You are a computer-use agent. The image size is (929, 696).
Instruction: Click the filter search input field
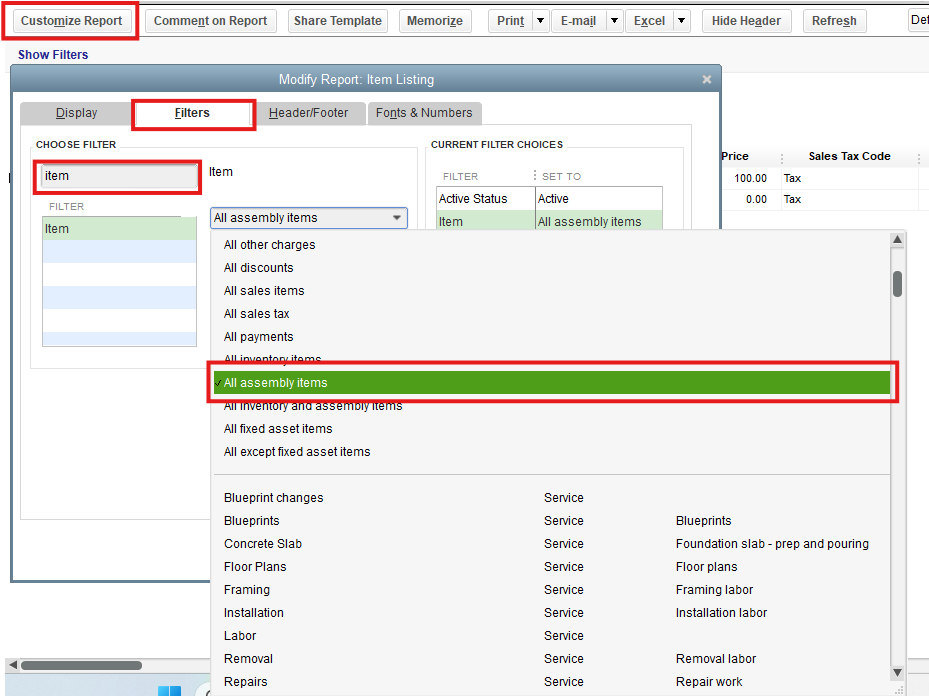pyautogui.click(x=119, y=176)
